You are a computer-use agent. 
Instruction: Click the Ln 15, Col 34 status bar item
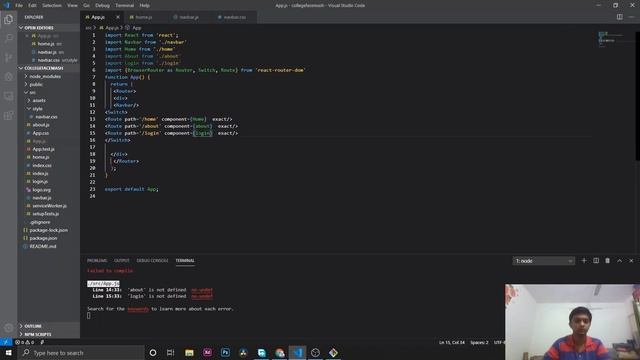click(451, 342)
